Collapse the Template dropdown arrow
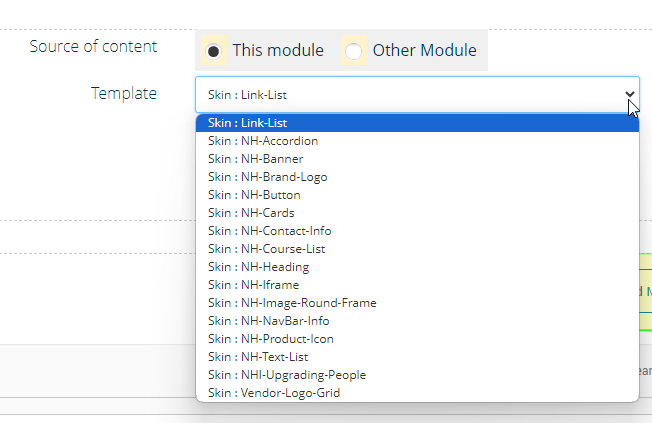The width and height of the screenshot is (652, 423). (630, 95)
